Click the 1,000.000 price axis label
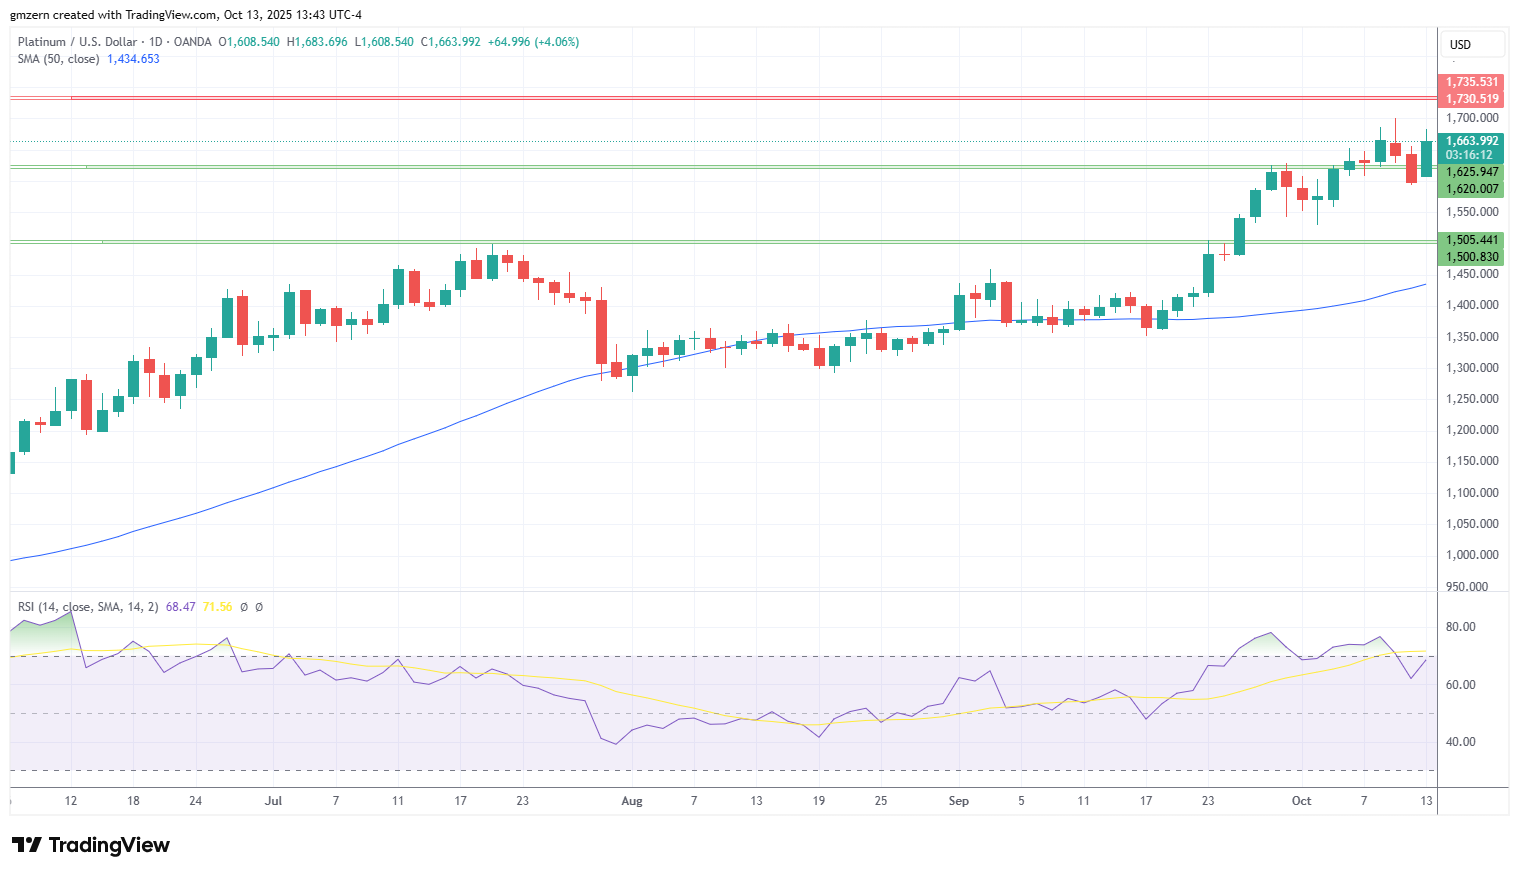The height and width of the screenshot is (875, 1519). (1472, 555)
